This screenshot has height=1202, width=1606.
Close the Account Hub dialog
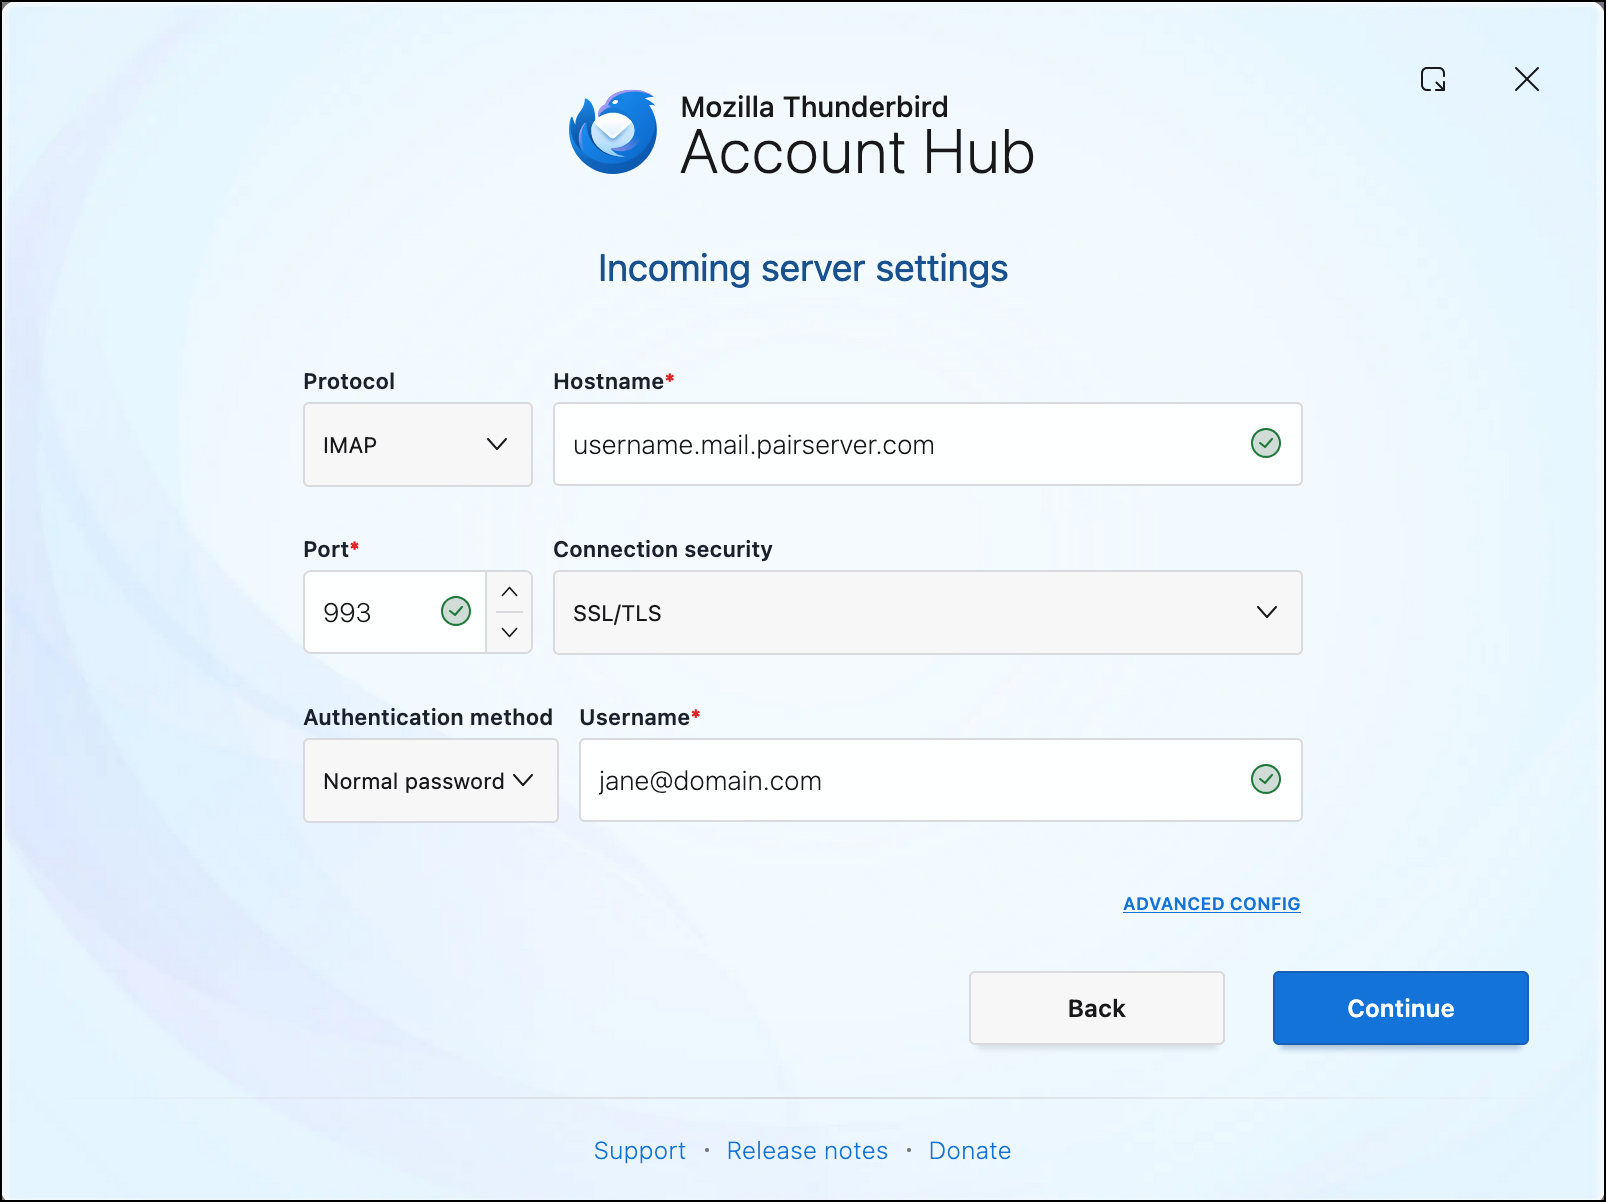coord(1526,79)
